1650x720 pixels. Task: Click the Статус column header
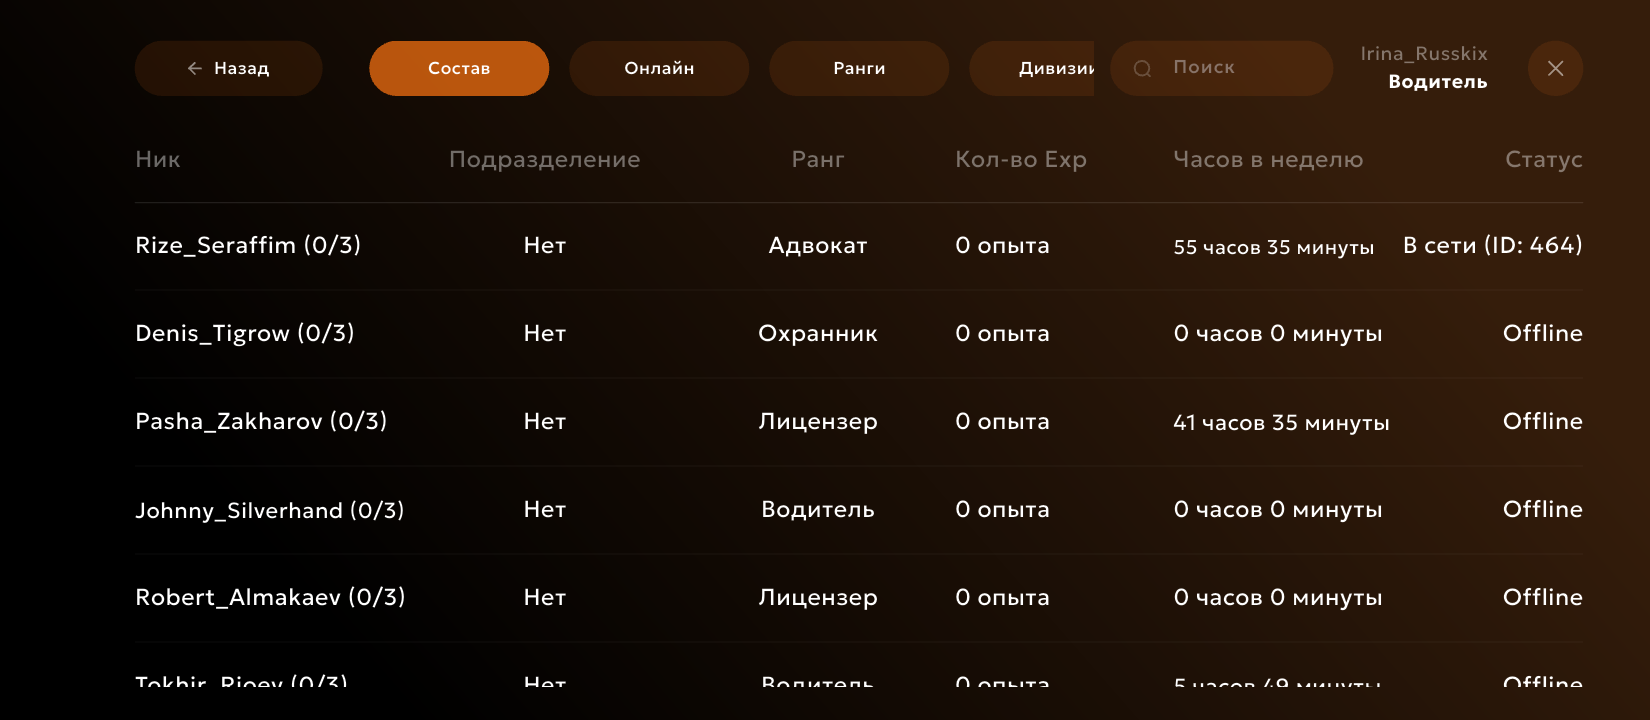[x=1543, y=160]
